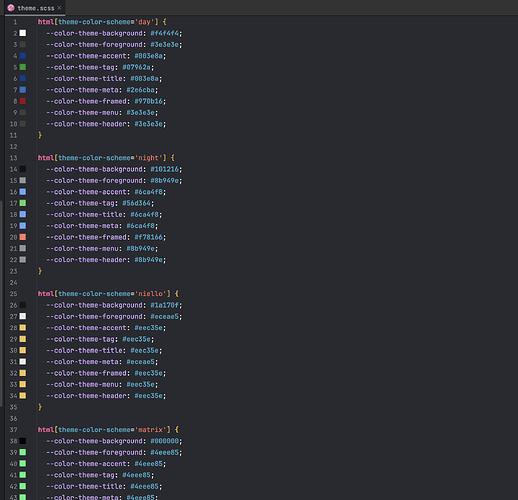Open light blue swatch on line 18
Image resolution: width=518 pixels, height=500 pixels.
click(23, 214)
